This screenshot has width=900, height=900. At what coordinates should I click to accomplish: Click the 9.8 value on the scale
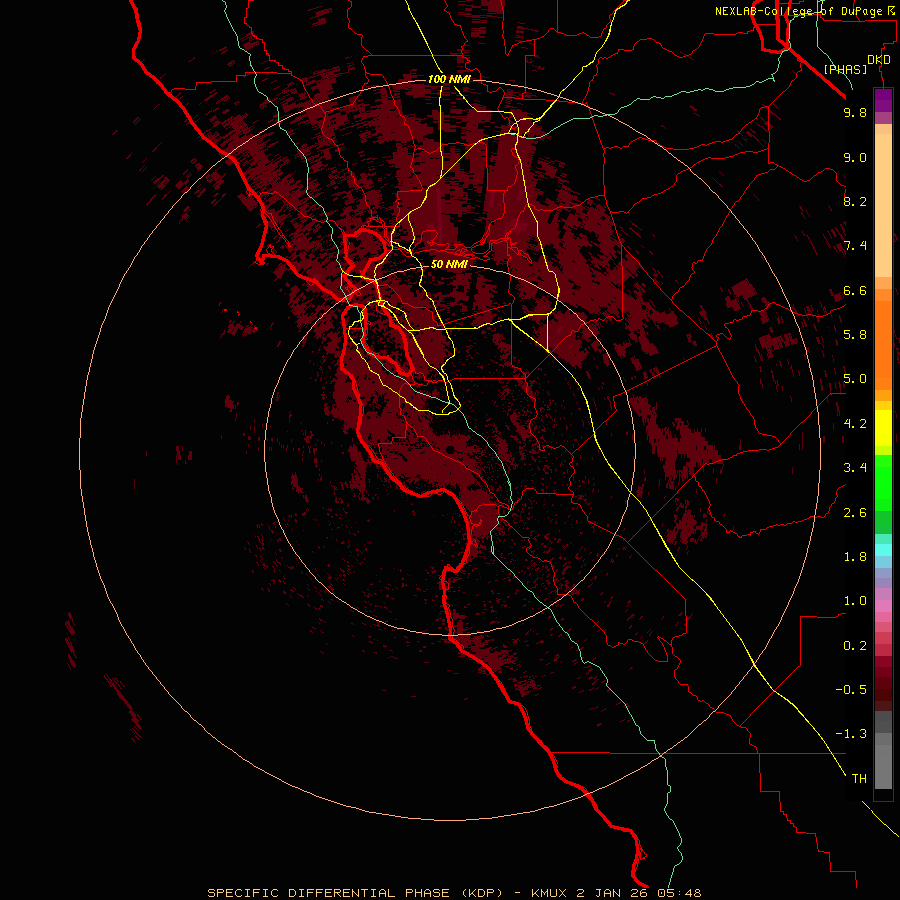tap(855, 112)
